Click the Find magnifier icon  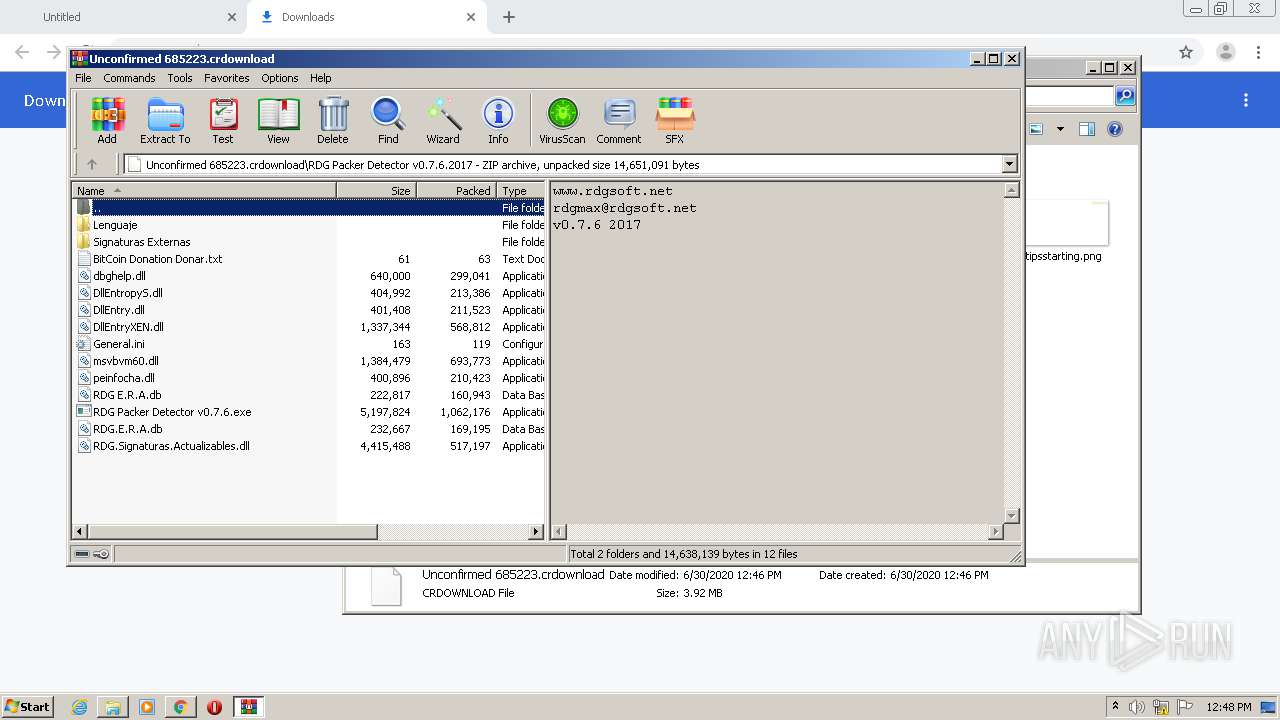[x=388, y=120]
